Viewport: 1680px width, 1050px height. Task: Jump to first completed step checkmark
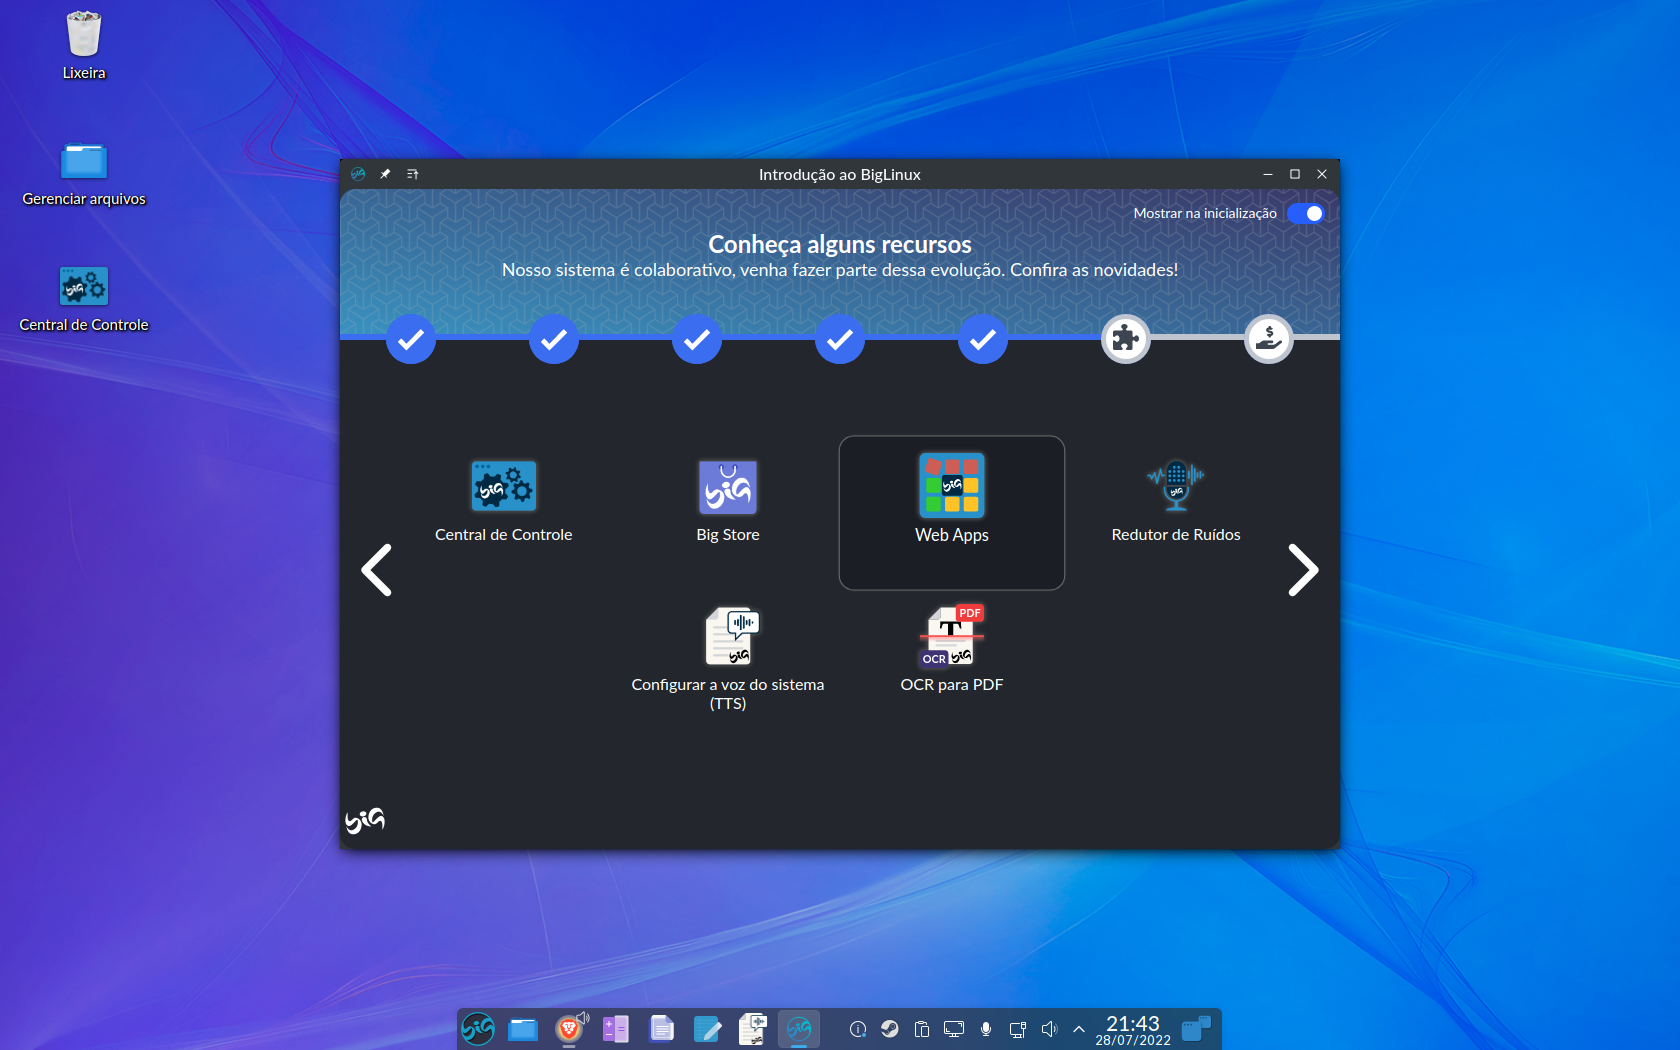(411, 339)
